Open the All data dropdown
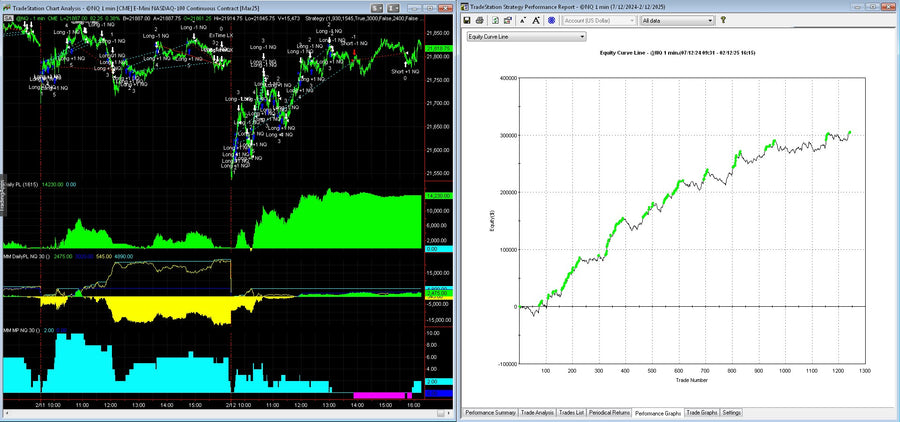This screenshot has height=422, width=900. 677,20
